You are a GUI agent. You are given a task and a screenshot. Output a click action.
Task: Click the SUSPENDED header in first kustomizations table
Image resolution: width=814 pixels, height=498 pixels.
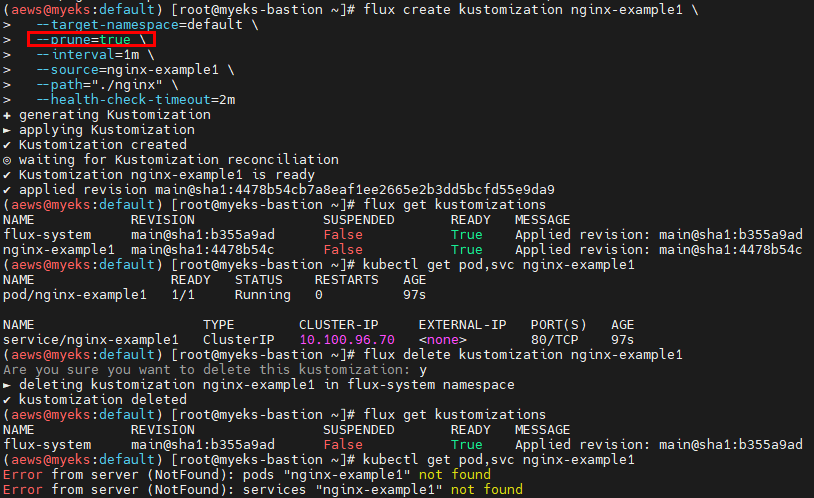tap(359, 220)
